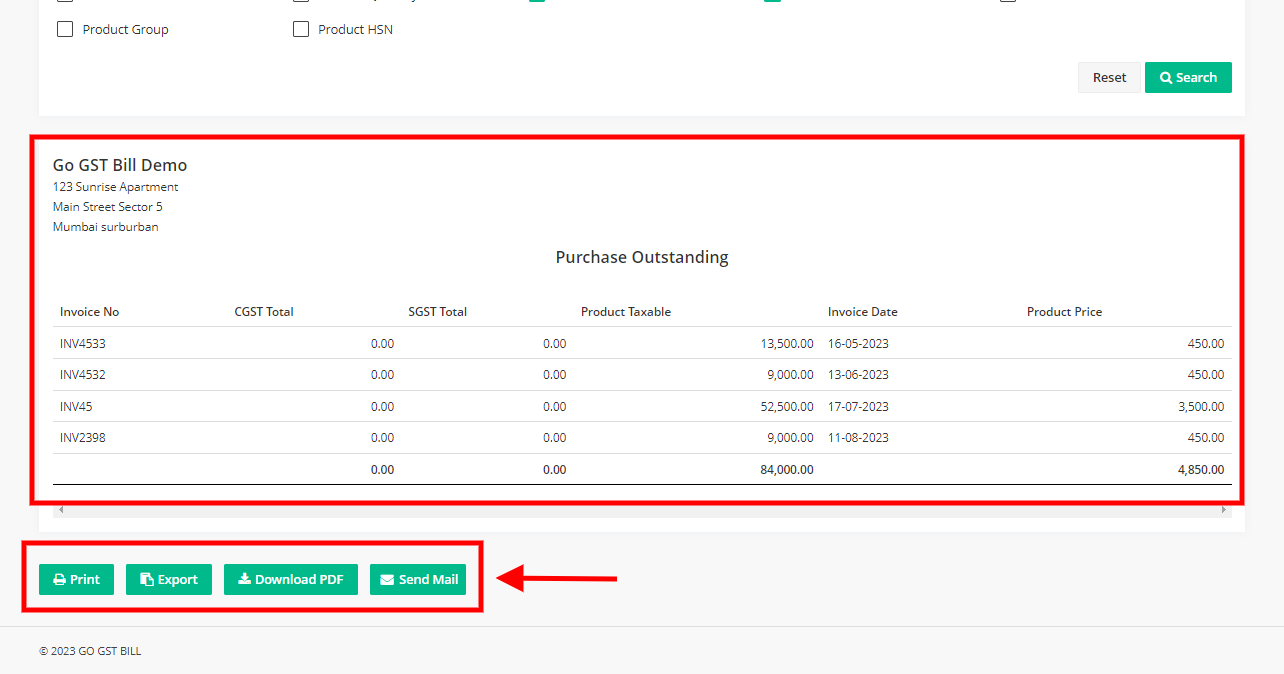1284x674 pixels.
Task: Click the CGST Total column header
Action: click(x=264, y=312)
